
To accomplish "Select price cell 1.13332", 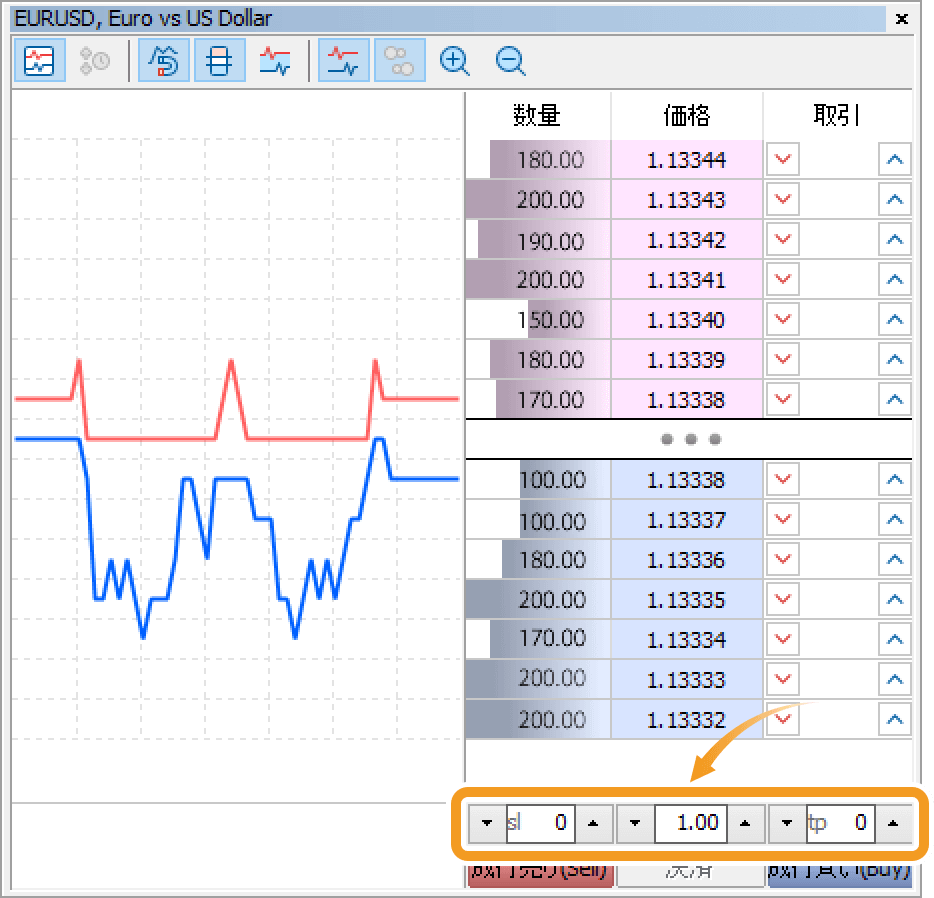I will point(687,720).
